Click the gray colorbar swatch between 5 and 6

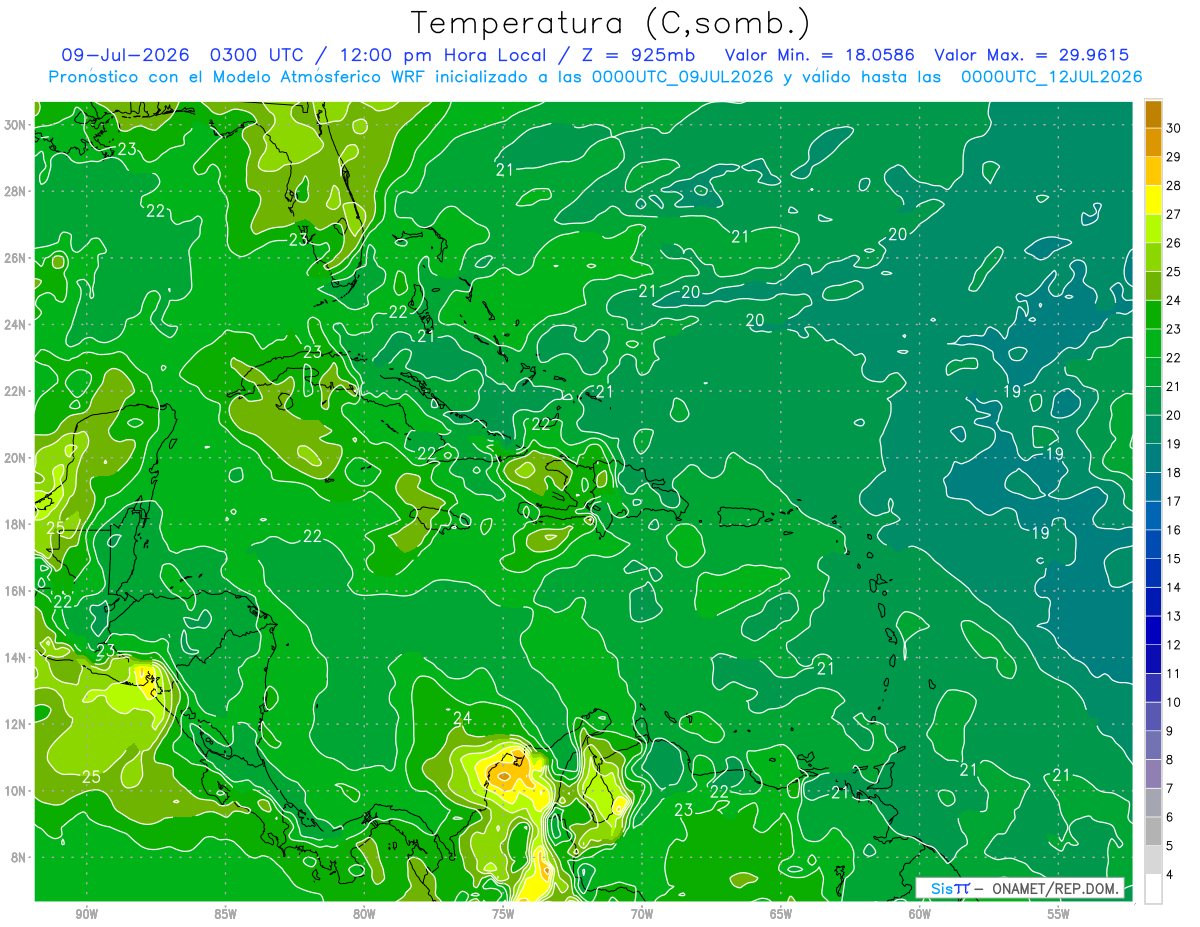(x=1153, y=831)
